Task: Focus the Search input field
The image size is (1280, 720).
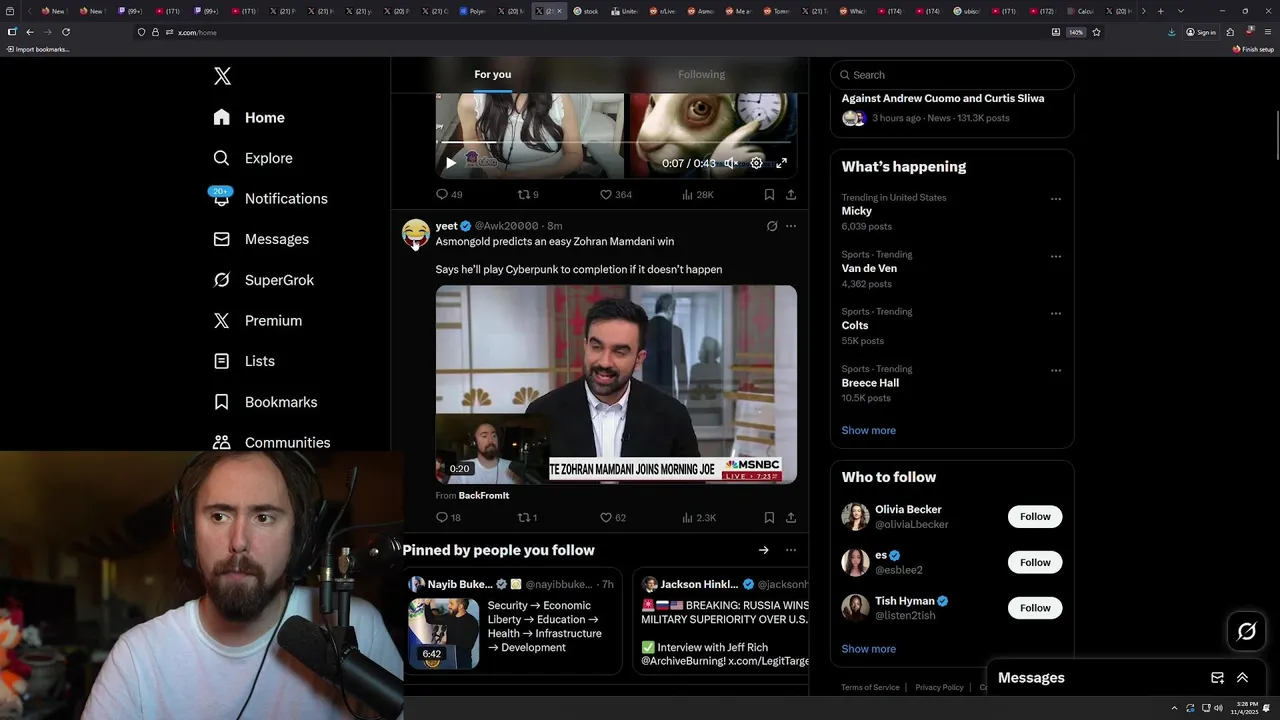Action: [x=952, y=75]
